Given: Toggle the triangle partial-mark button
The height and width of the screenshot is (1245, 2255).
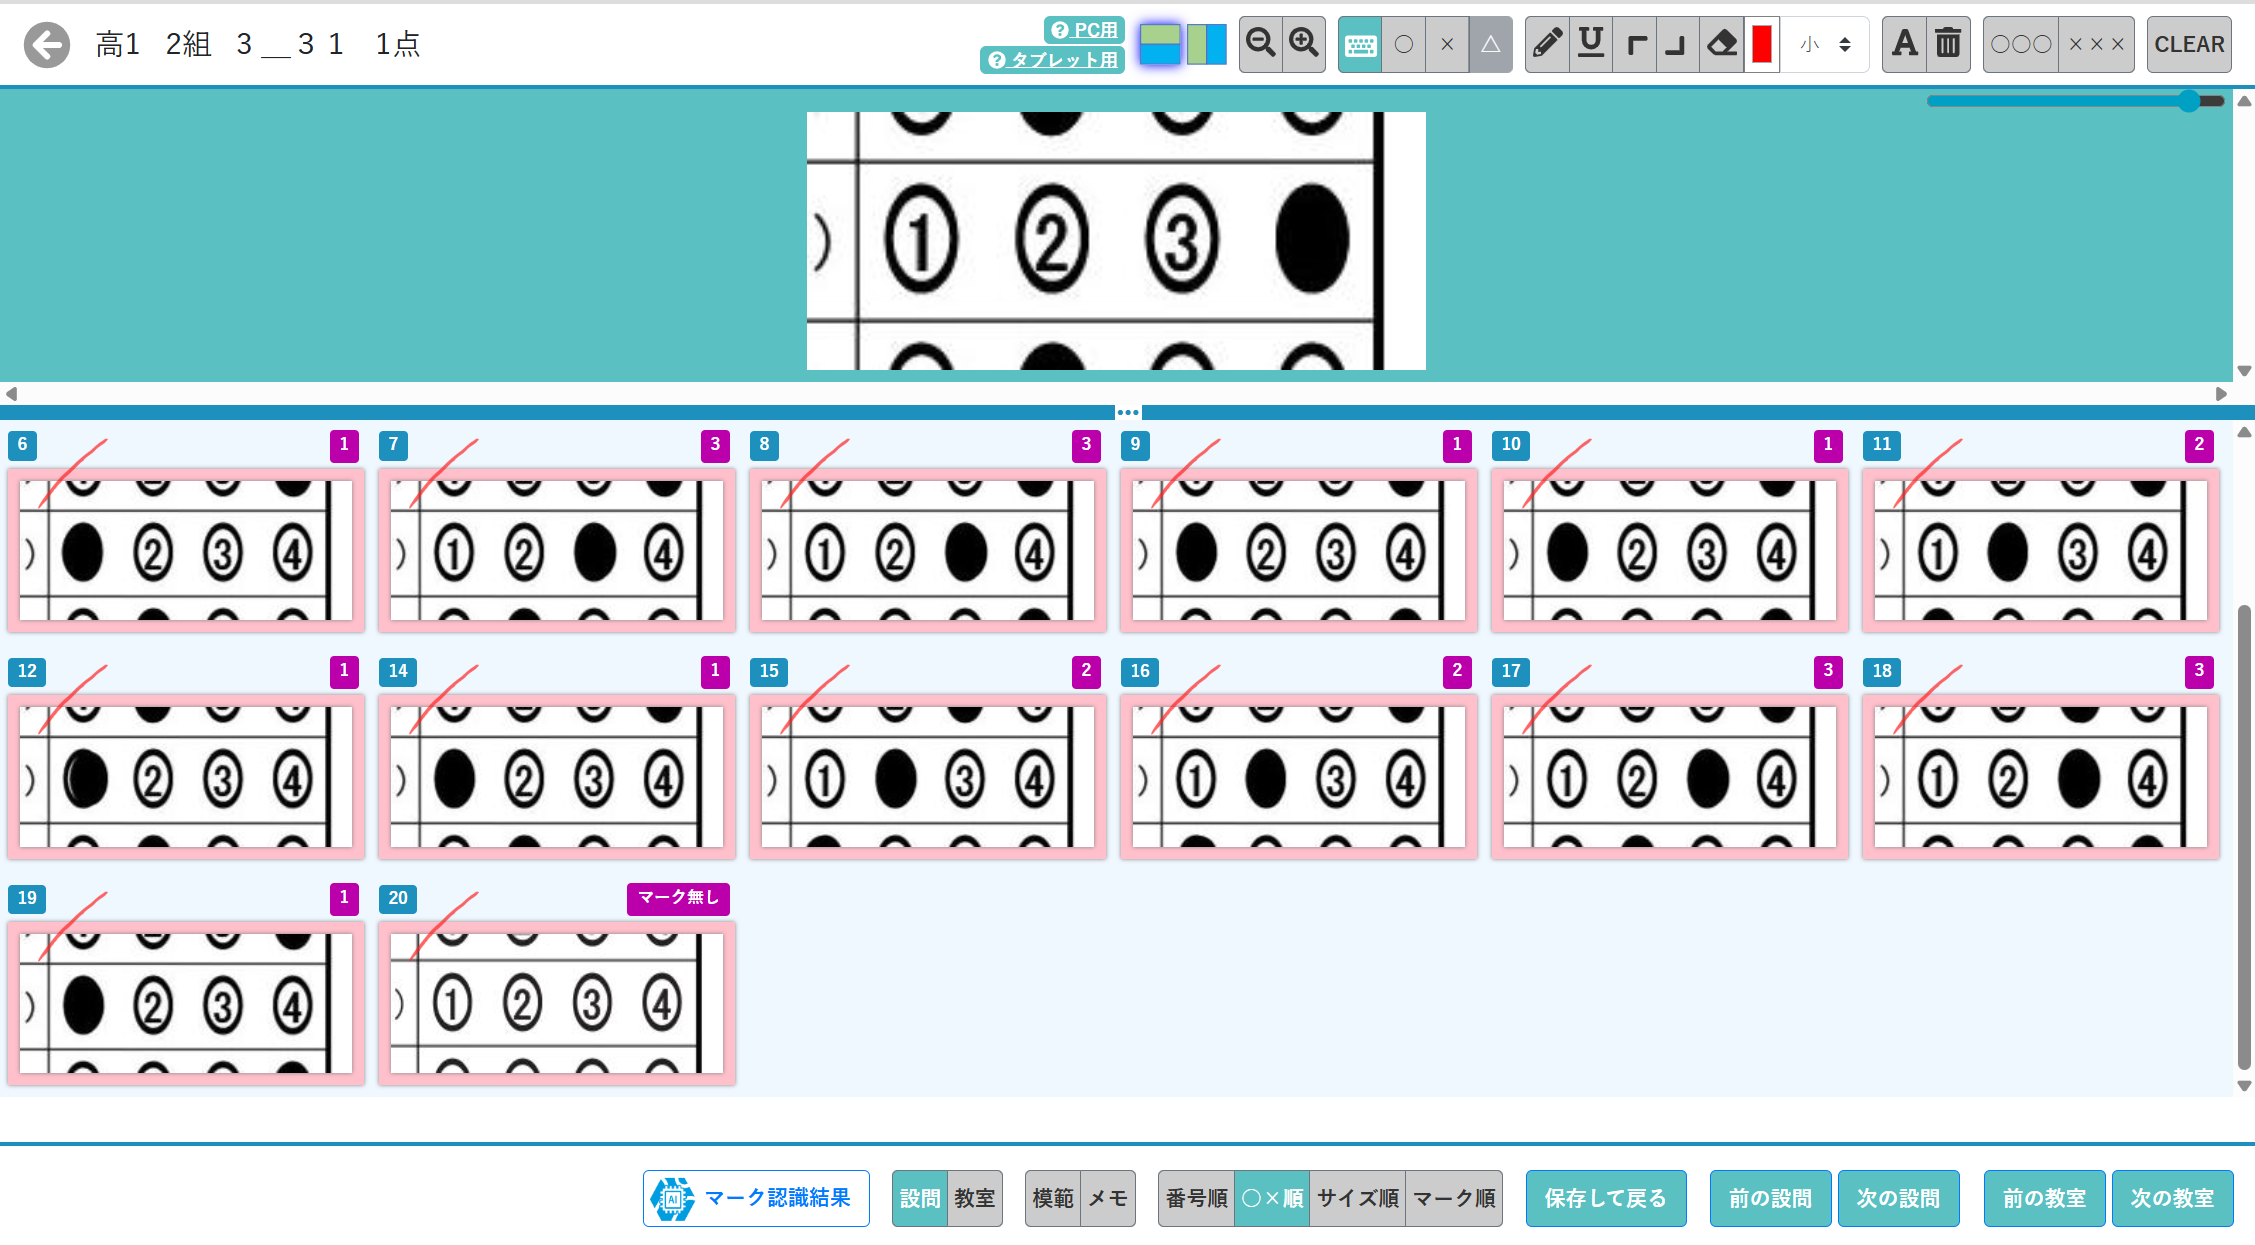Looking at the screenshot, I should click(x=1490, y=44).
